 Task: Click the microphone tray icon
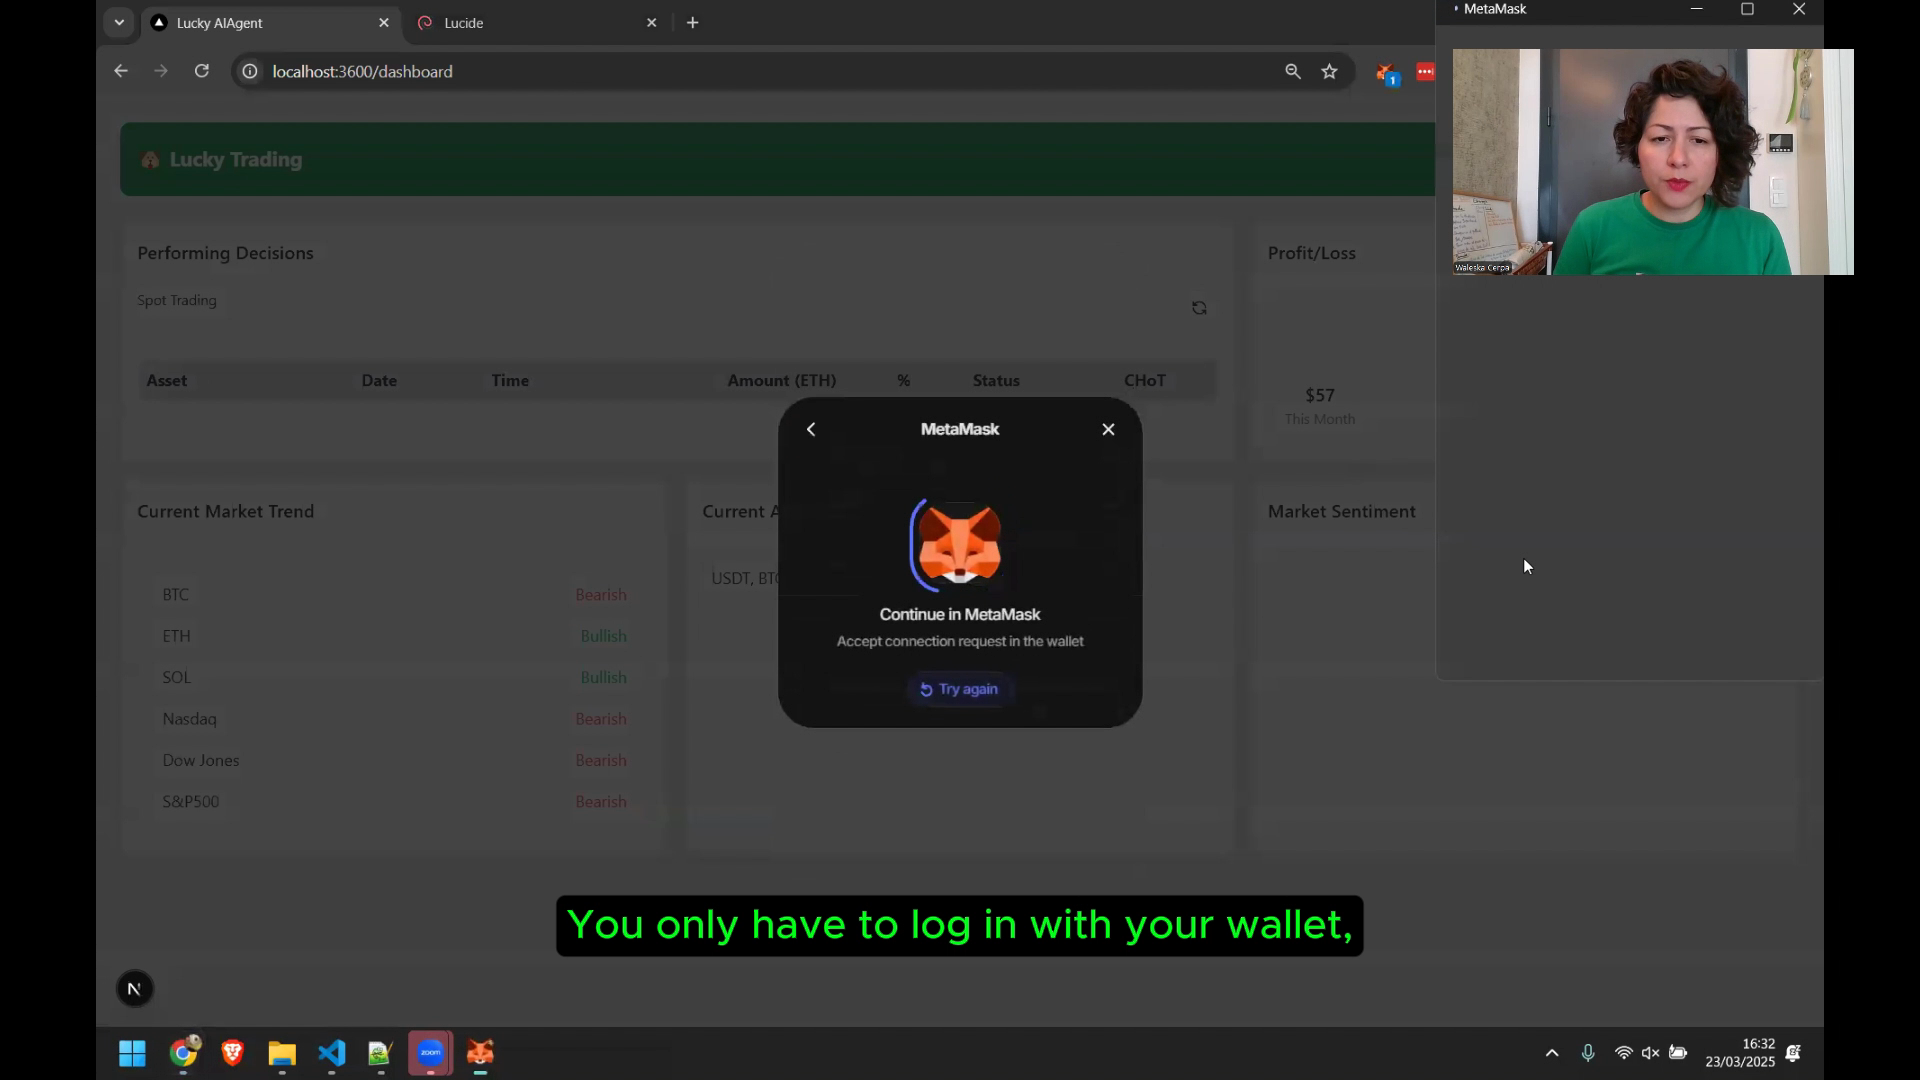click(1588, 1053)
